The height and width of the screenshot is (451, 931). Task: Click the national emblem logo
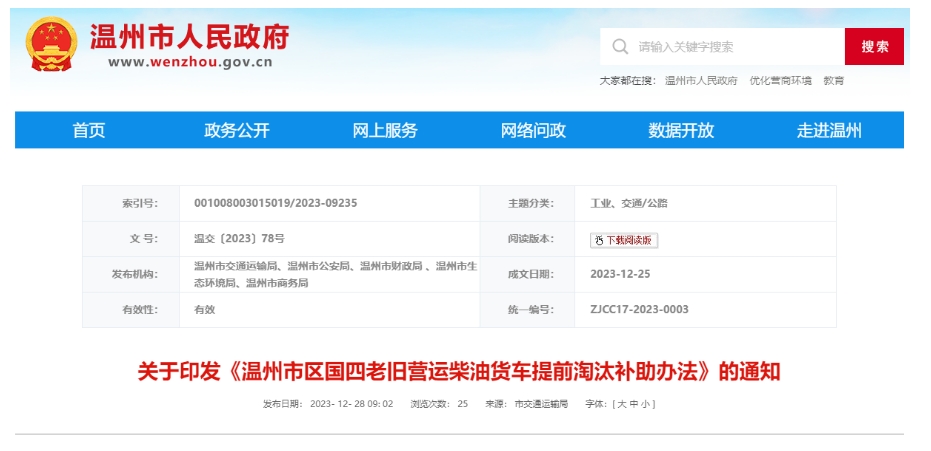pyautogui.click(x=51, y=45)
